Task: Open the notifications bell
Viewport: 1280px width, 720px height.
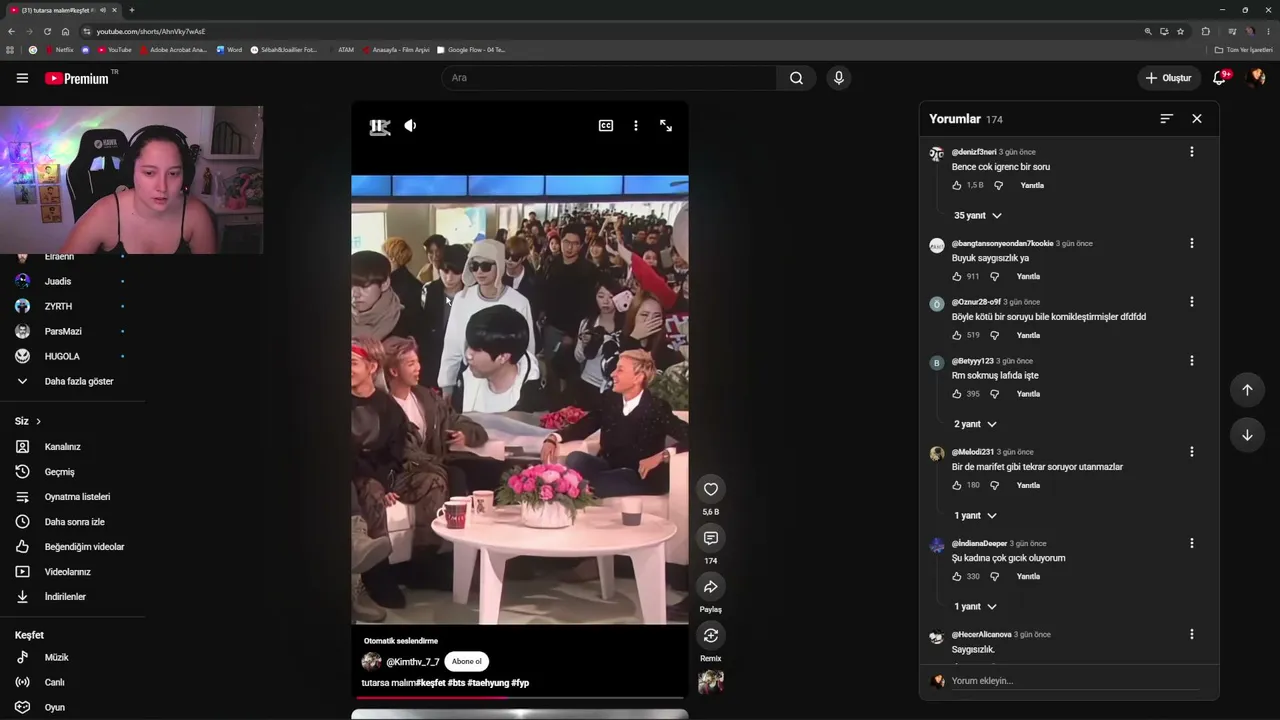Action: [x=1219, y=78]
